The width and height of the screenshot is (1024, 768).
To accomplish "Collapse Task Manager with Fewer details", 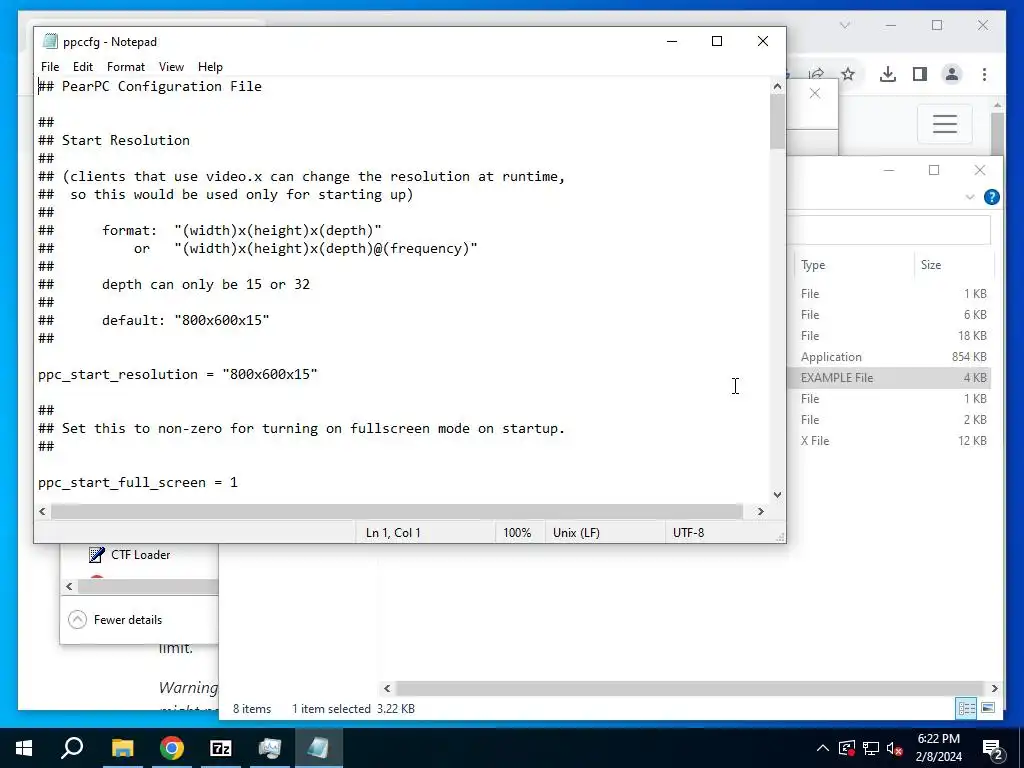I will point(115,620).
